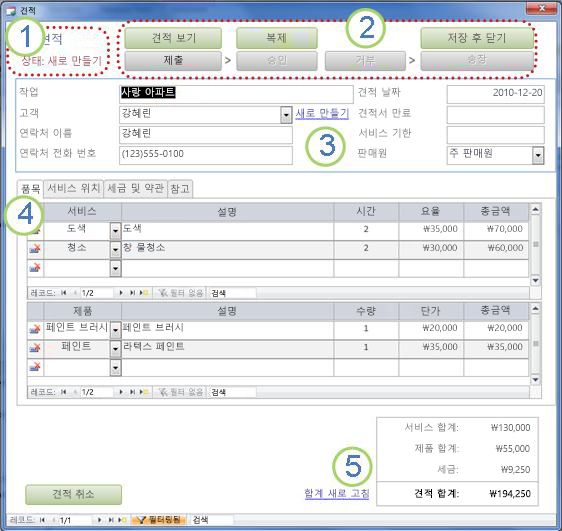Viewport: 562px width, 531px height.
Task: Open the dropdown on the blank product row
Action: tap(115, 368)
